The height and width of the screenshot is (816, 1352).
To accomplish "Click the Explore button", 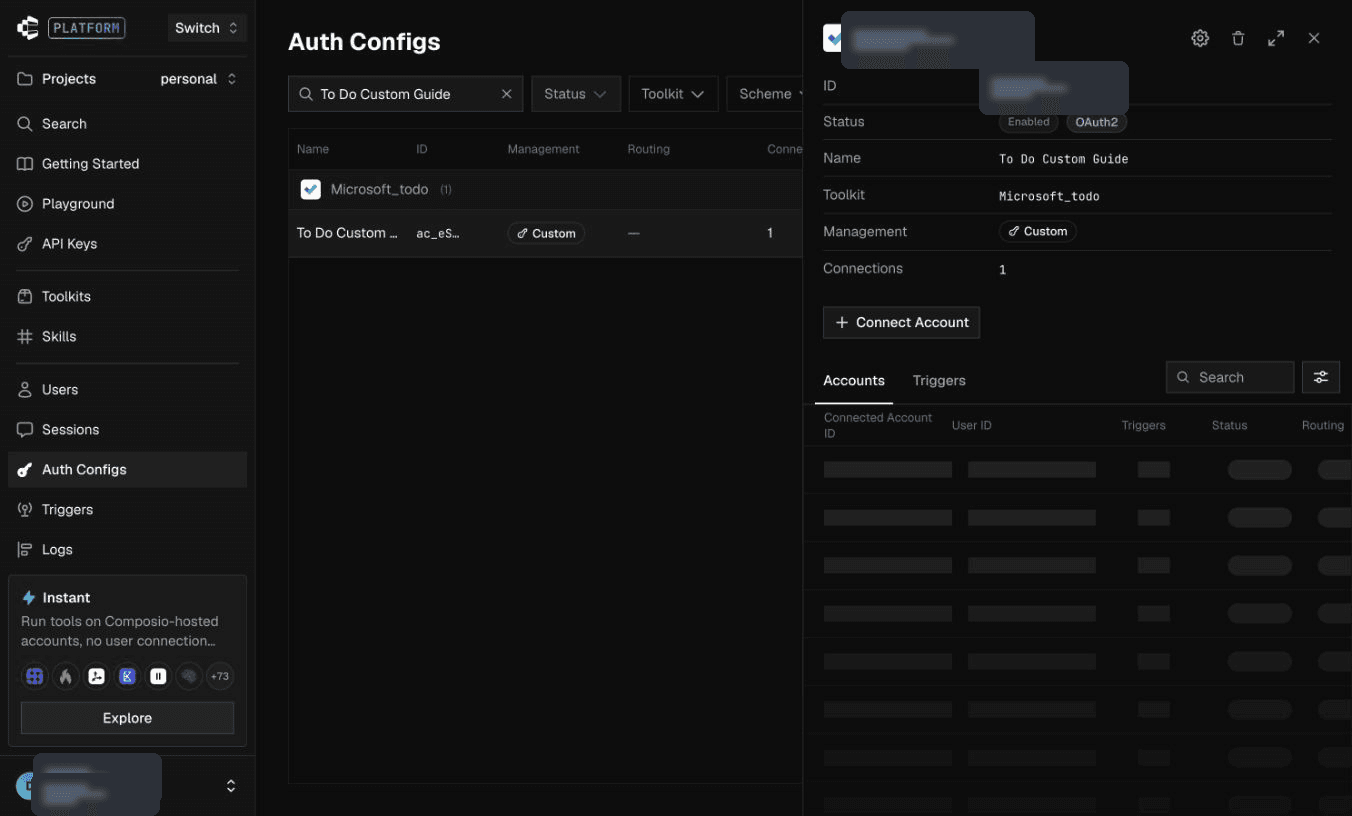I will [127, 718].
